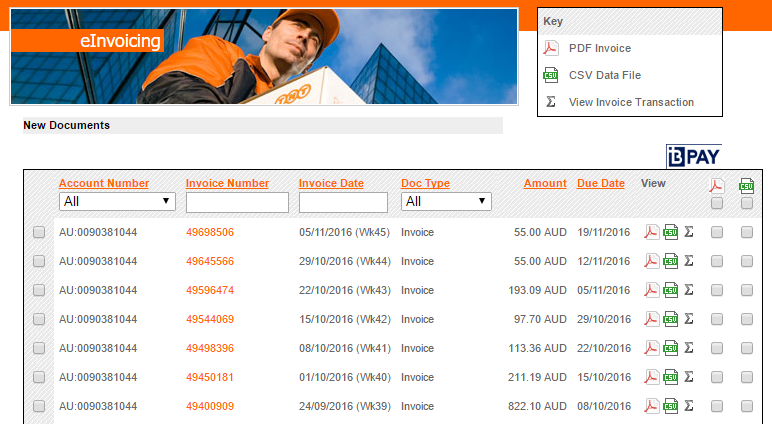Download CSV for invoice 49544069
This screenshot has width=772, height=424.
[x=671, y=319]
